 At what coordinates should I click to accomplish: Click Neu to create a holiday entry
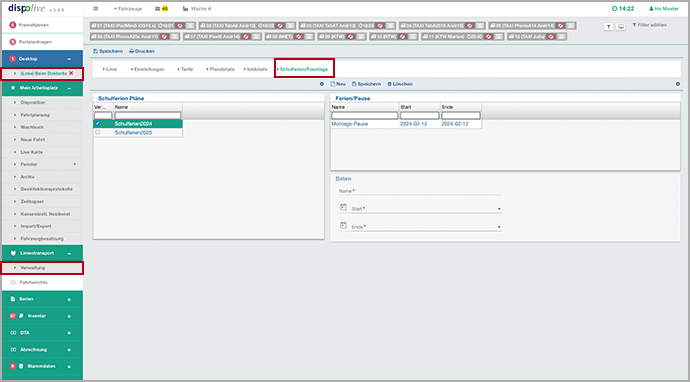tap(338, 84)
